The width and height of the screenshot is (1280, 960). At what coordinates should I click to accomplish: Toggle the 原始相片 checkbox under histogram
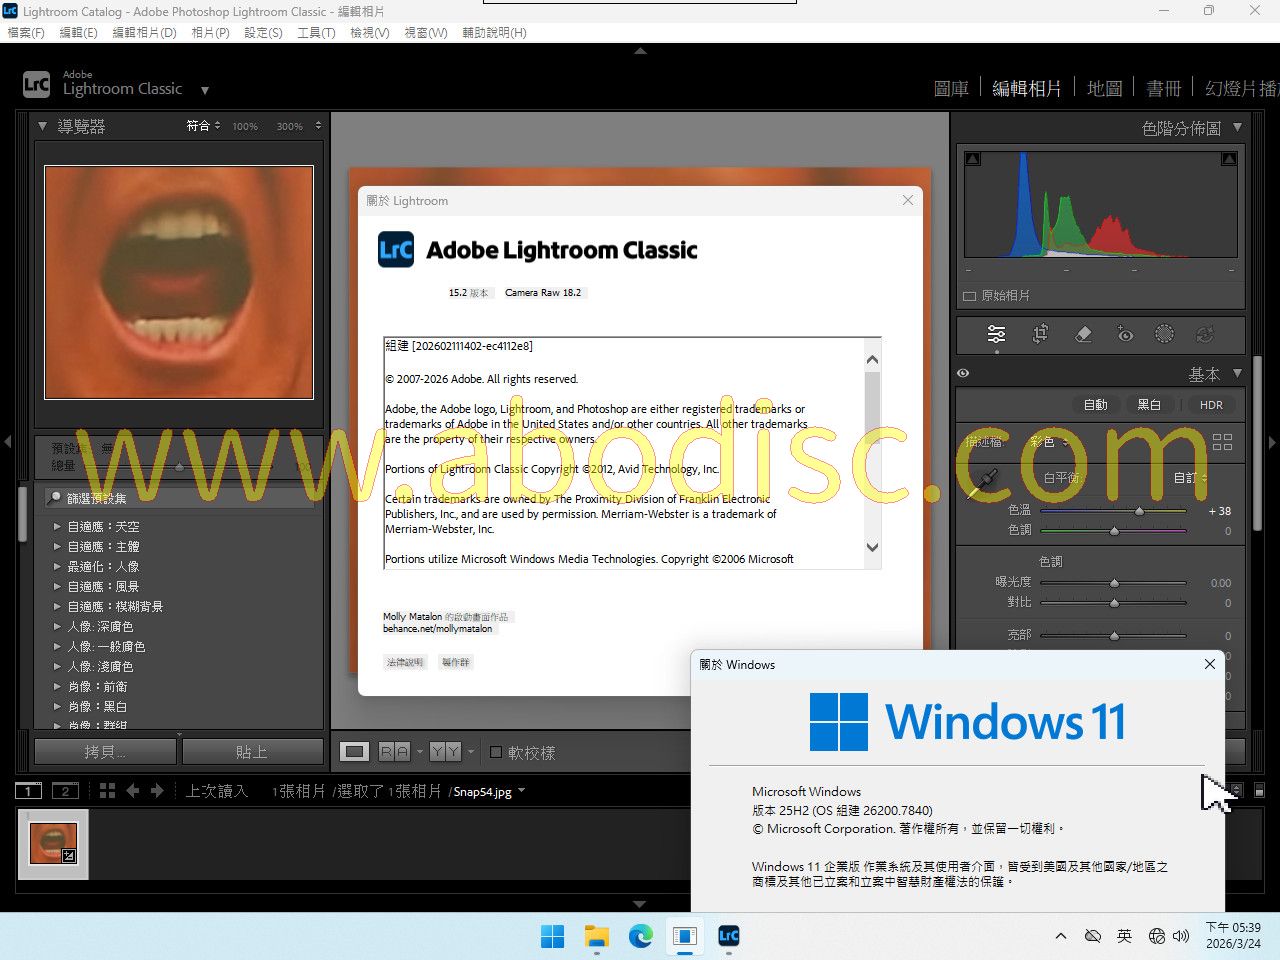click(969, 296)
